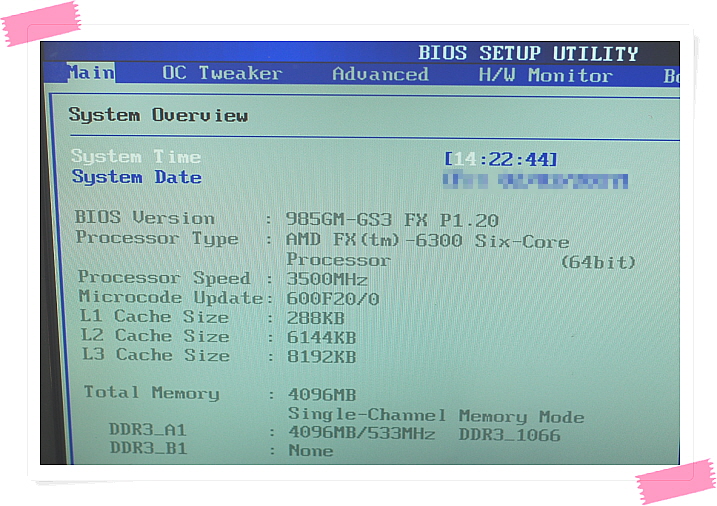717x506 pixels.
Task: Click the 3500MHz speed value
Action: click(327, 279)
